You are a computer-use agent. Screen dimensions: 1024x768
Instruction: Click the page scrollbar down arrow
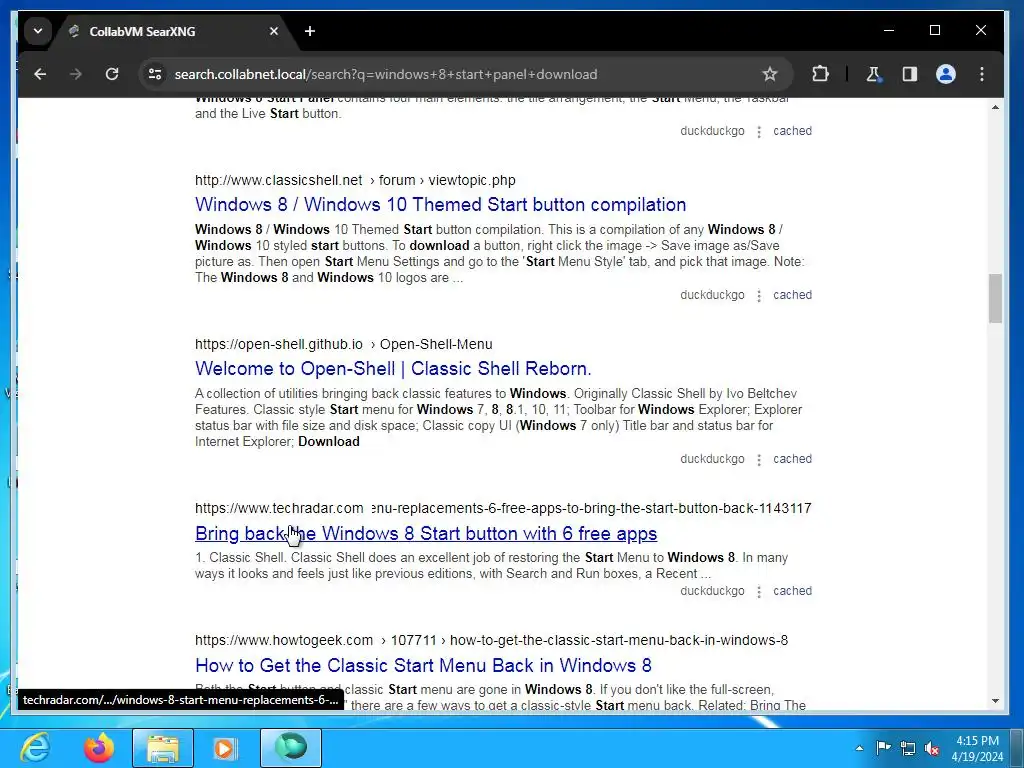(995, 701)
